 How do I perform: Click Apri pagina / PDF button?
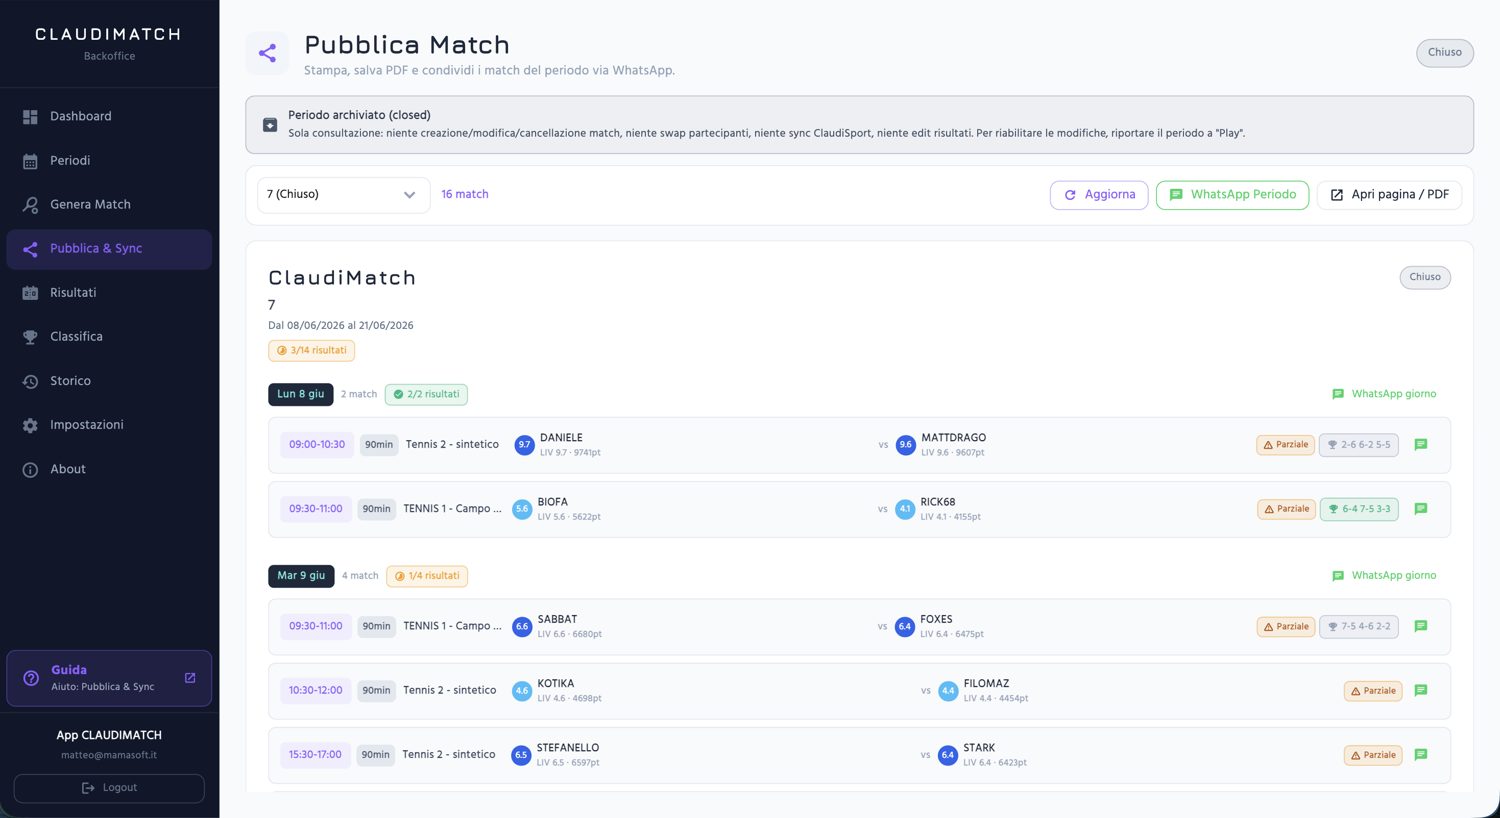(x=1389, y=195)
